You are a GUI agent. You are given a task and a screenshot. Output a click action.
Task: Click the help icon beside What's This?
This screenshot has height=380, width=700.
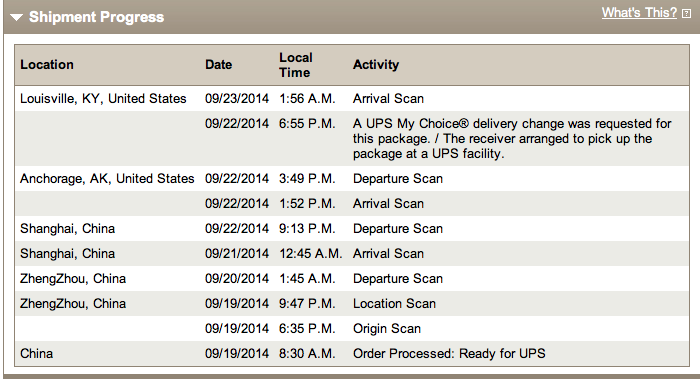point(686,14)
